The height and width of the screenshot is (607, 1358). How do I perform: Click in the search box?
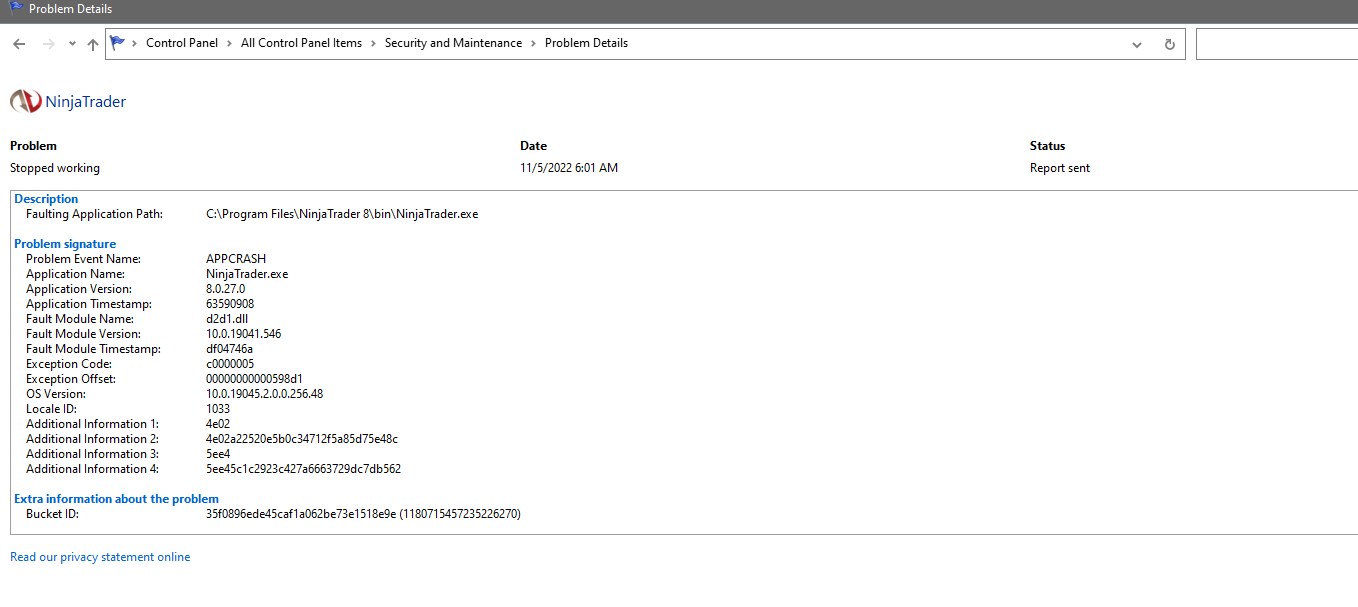point(1276,44)
